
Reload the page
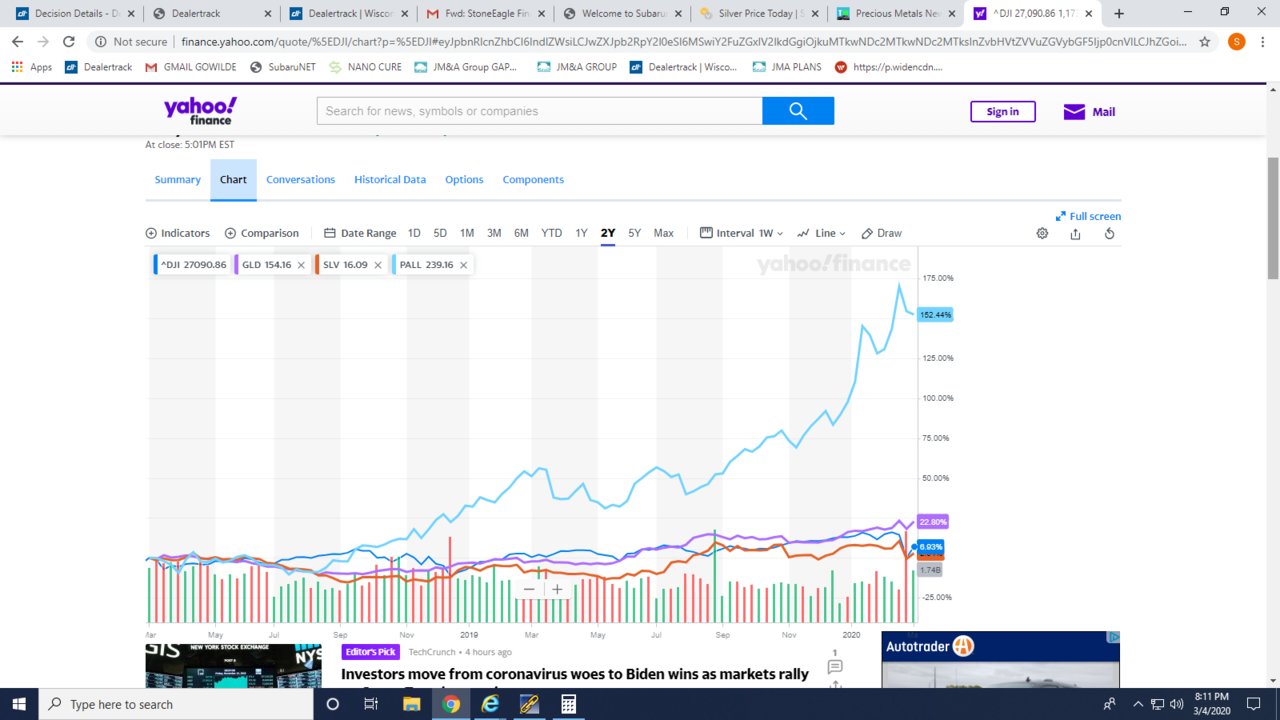69,42
